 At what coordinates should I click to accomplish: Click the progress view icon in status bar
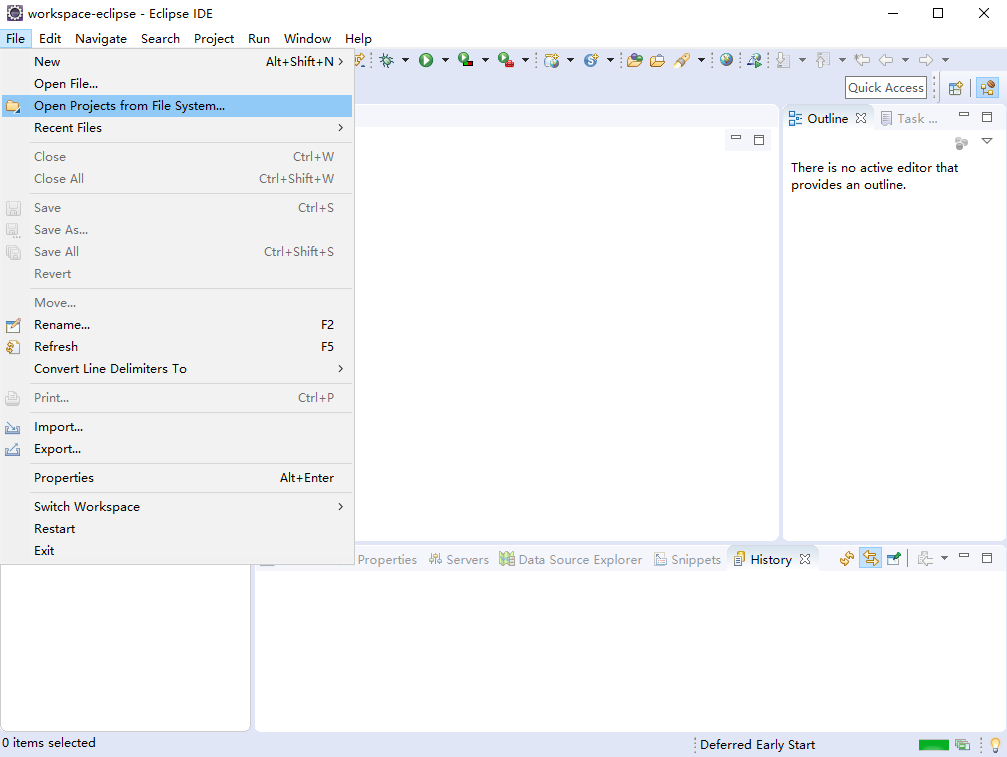[x=962, y=745]
